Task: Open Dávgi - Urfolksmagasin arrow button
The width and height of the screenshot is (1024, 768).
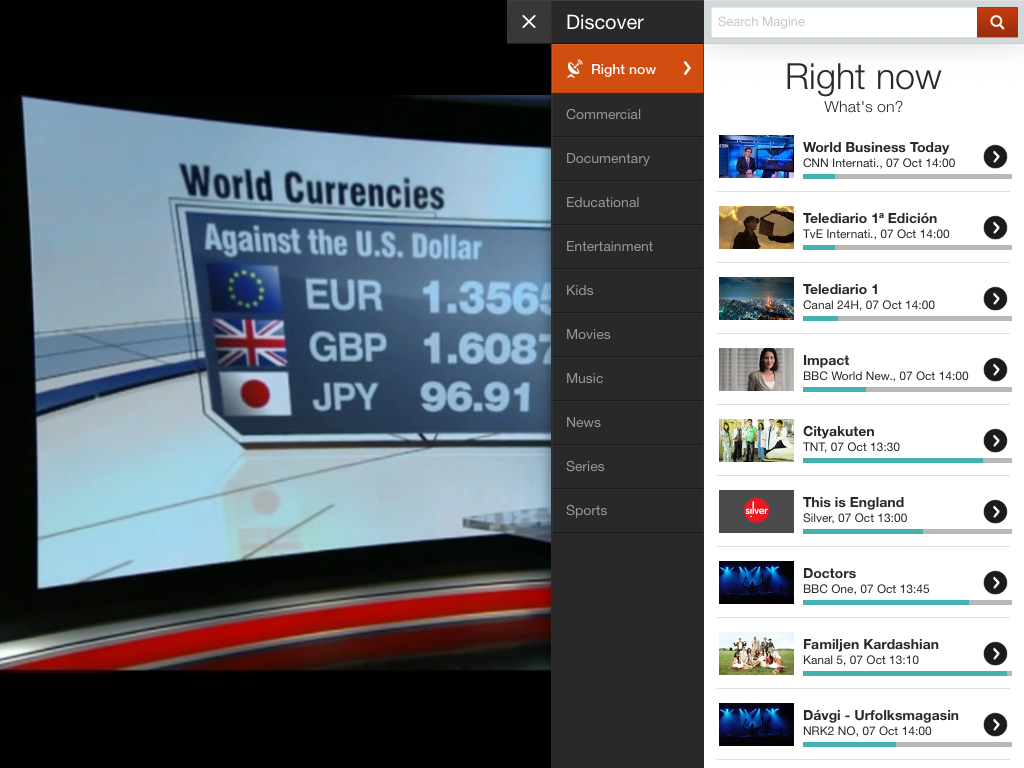Action: 995,724
